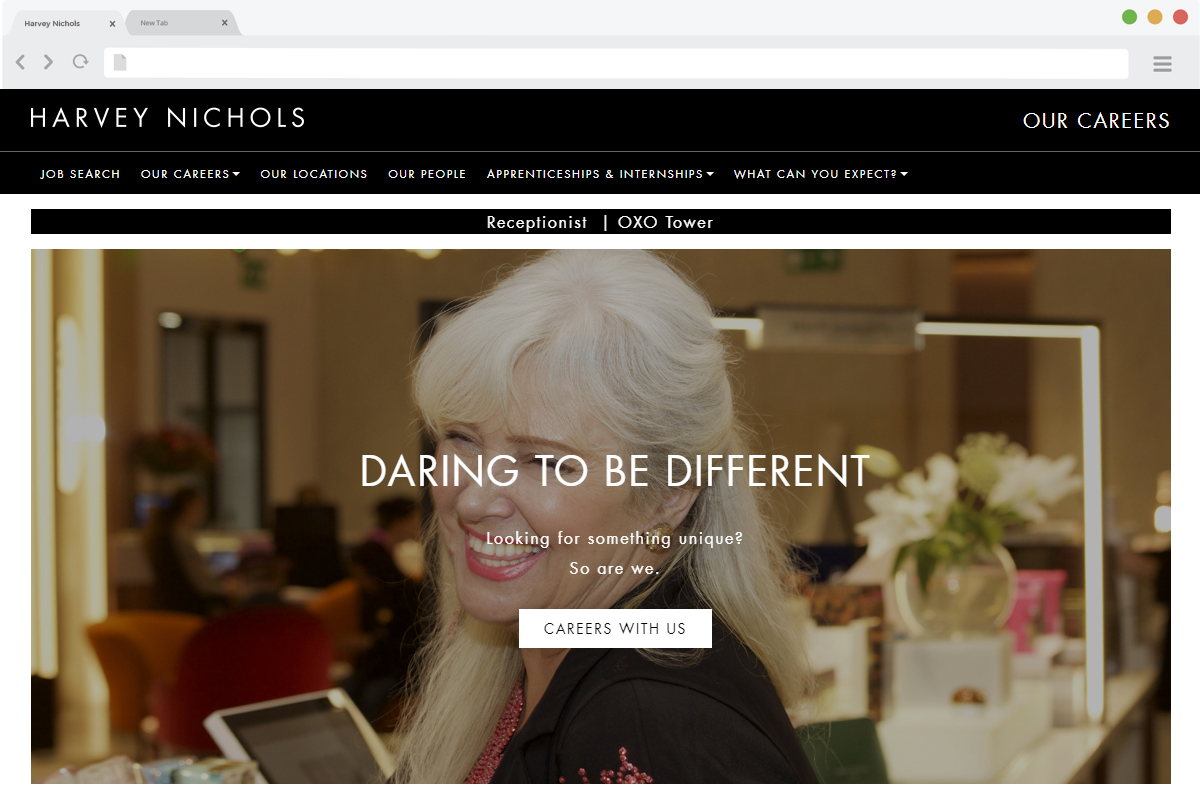1200x800 pixels.
Task: Click the green window control circle
Action: [x=1129, y=17]
